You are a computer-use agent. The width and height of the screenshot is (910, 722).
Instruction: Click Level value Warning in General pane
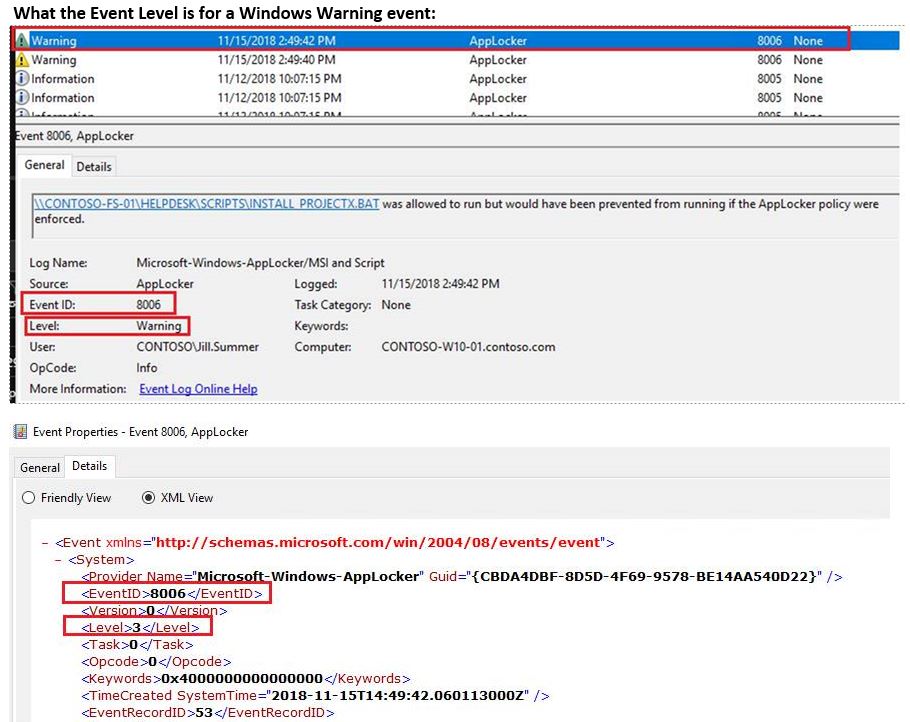pos(159,326)
